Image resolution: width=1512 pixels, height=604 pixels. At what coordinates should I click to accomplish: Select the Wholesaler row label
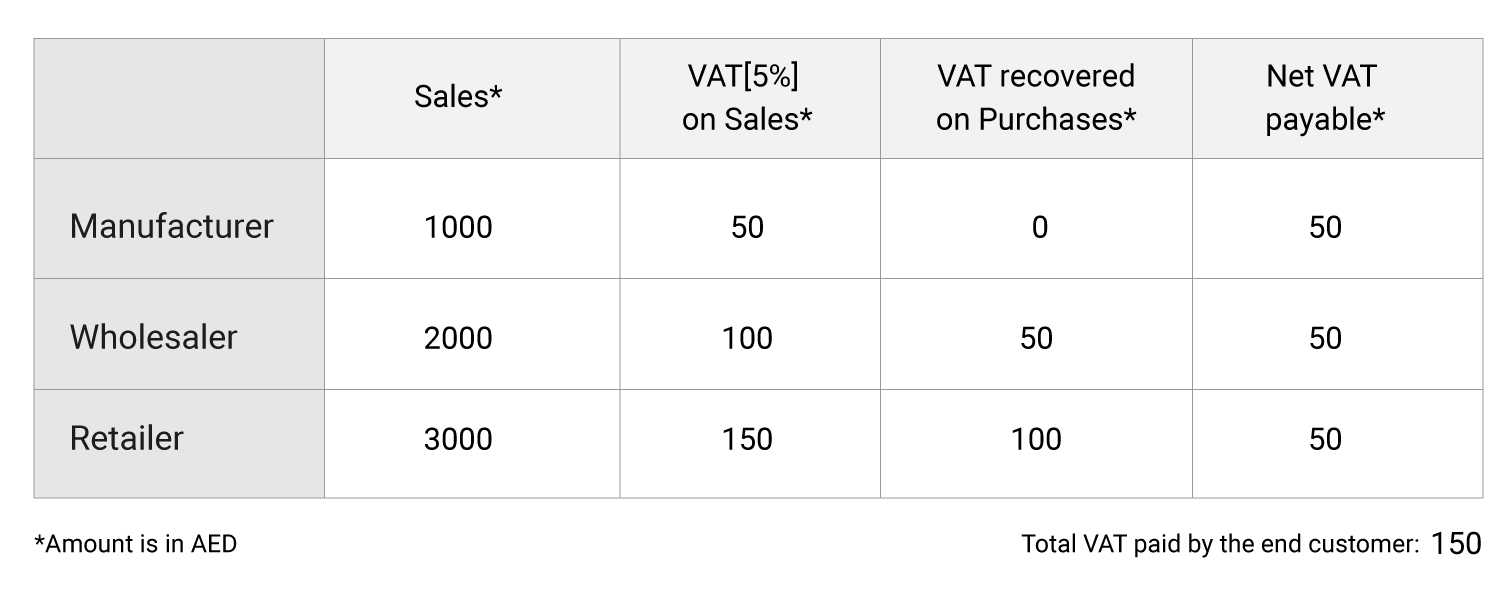(x=153, y=337)
